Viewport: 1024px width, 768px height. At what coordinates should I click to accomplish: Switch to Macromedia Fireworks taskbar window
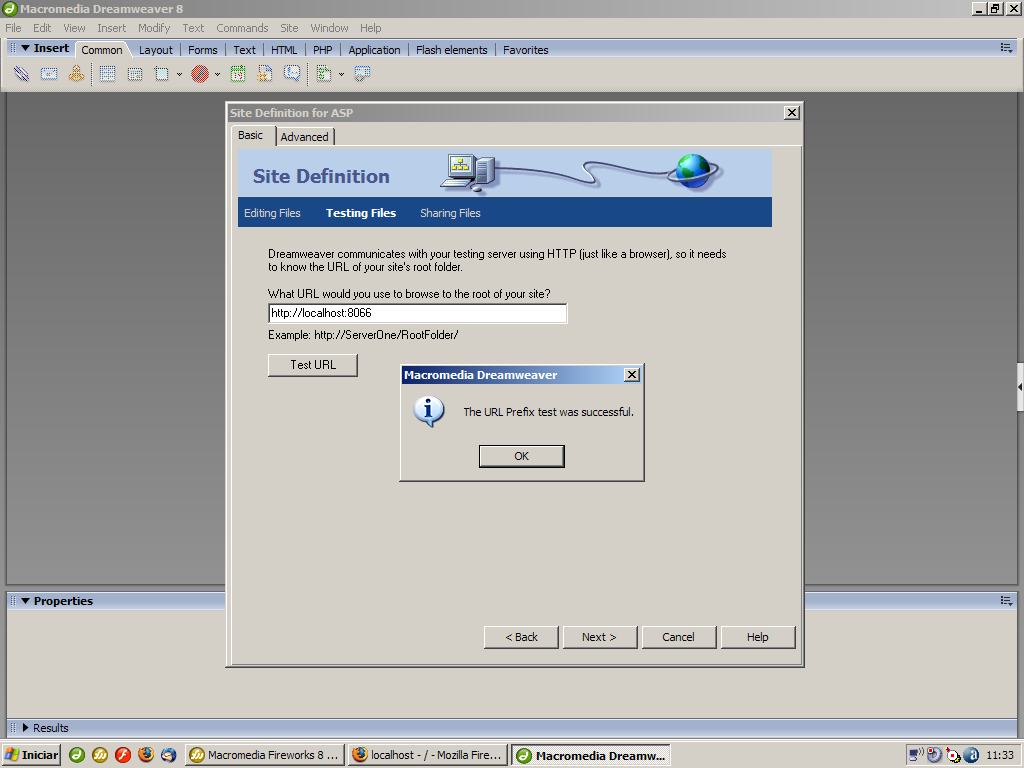(264, 755)
